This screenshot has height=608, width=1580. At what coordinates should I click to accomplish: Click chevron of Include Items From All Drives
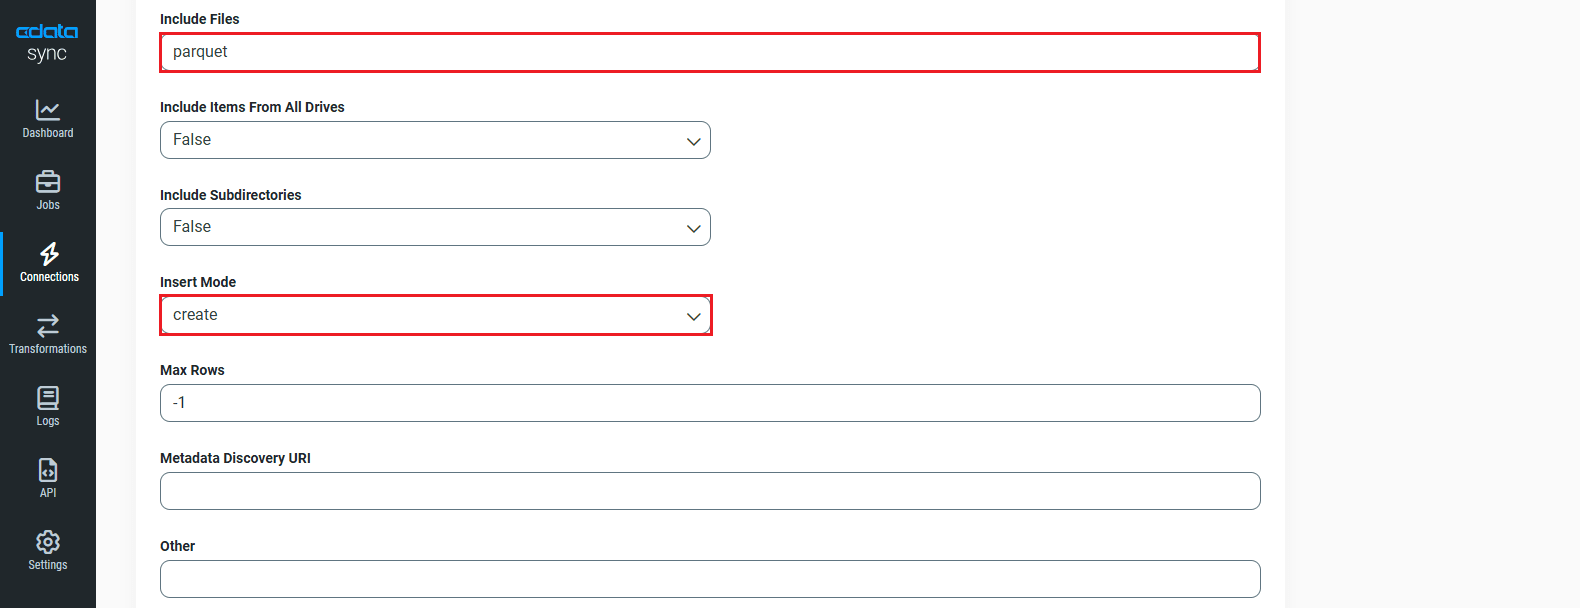coord(693,142)
